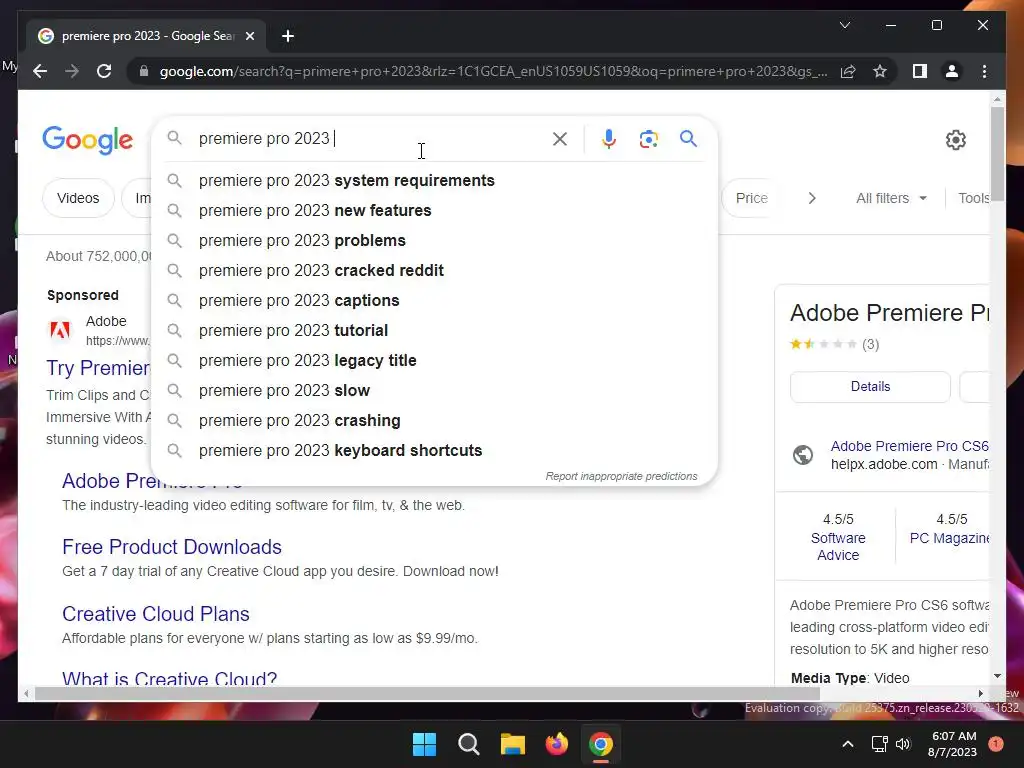Select suggestion captions

434,300
